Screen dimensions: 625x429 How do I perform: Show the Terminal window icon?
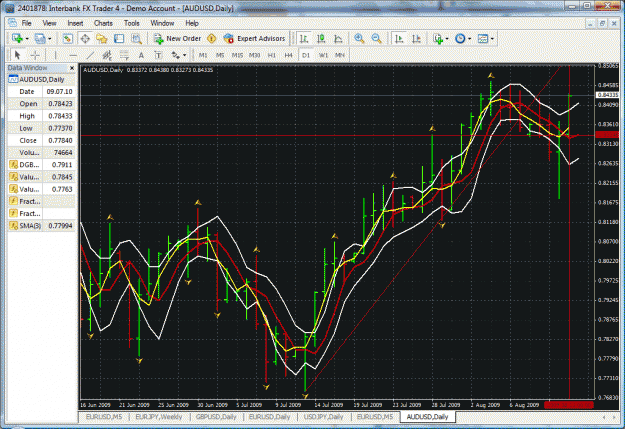[119, 39]
